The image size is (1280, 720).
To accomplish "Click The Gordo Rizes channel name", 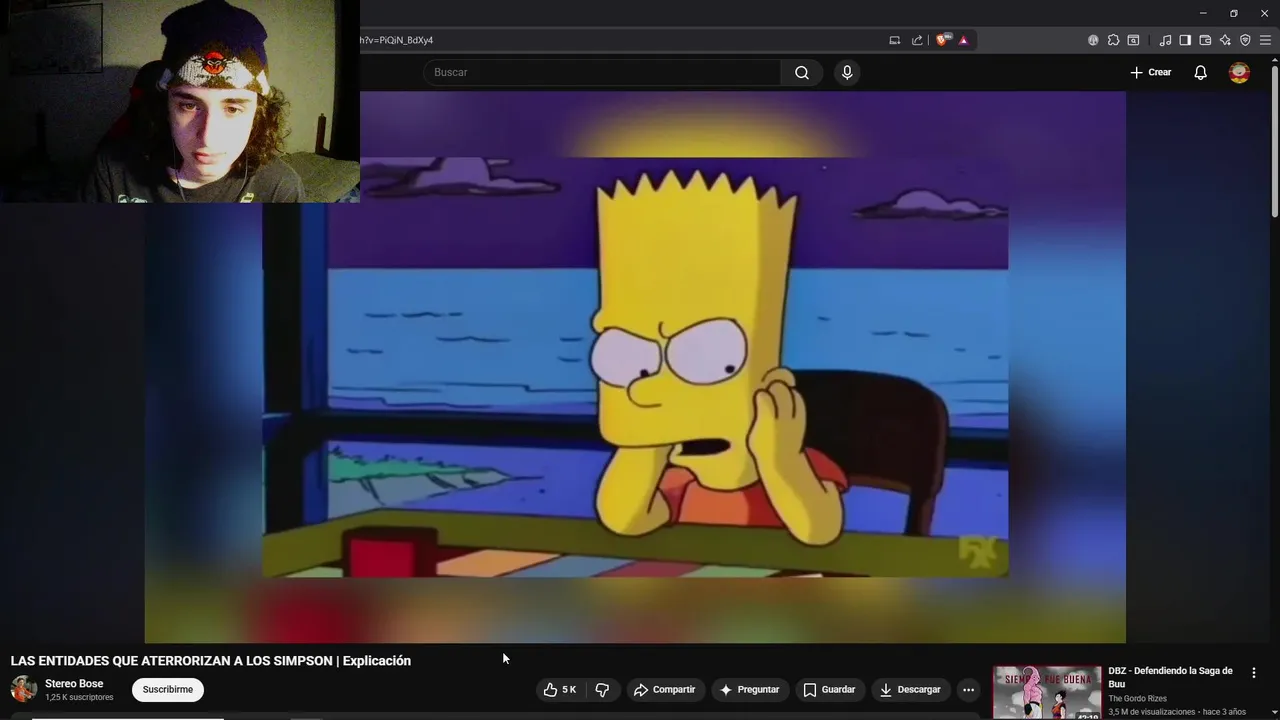I will 1137,699.
